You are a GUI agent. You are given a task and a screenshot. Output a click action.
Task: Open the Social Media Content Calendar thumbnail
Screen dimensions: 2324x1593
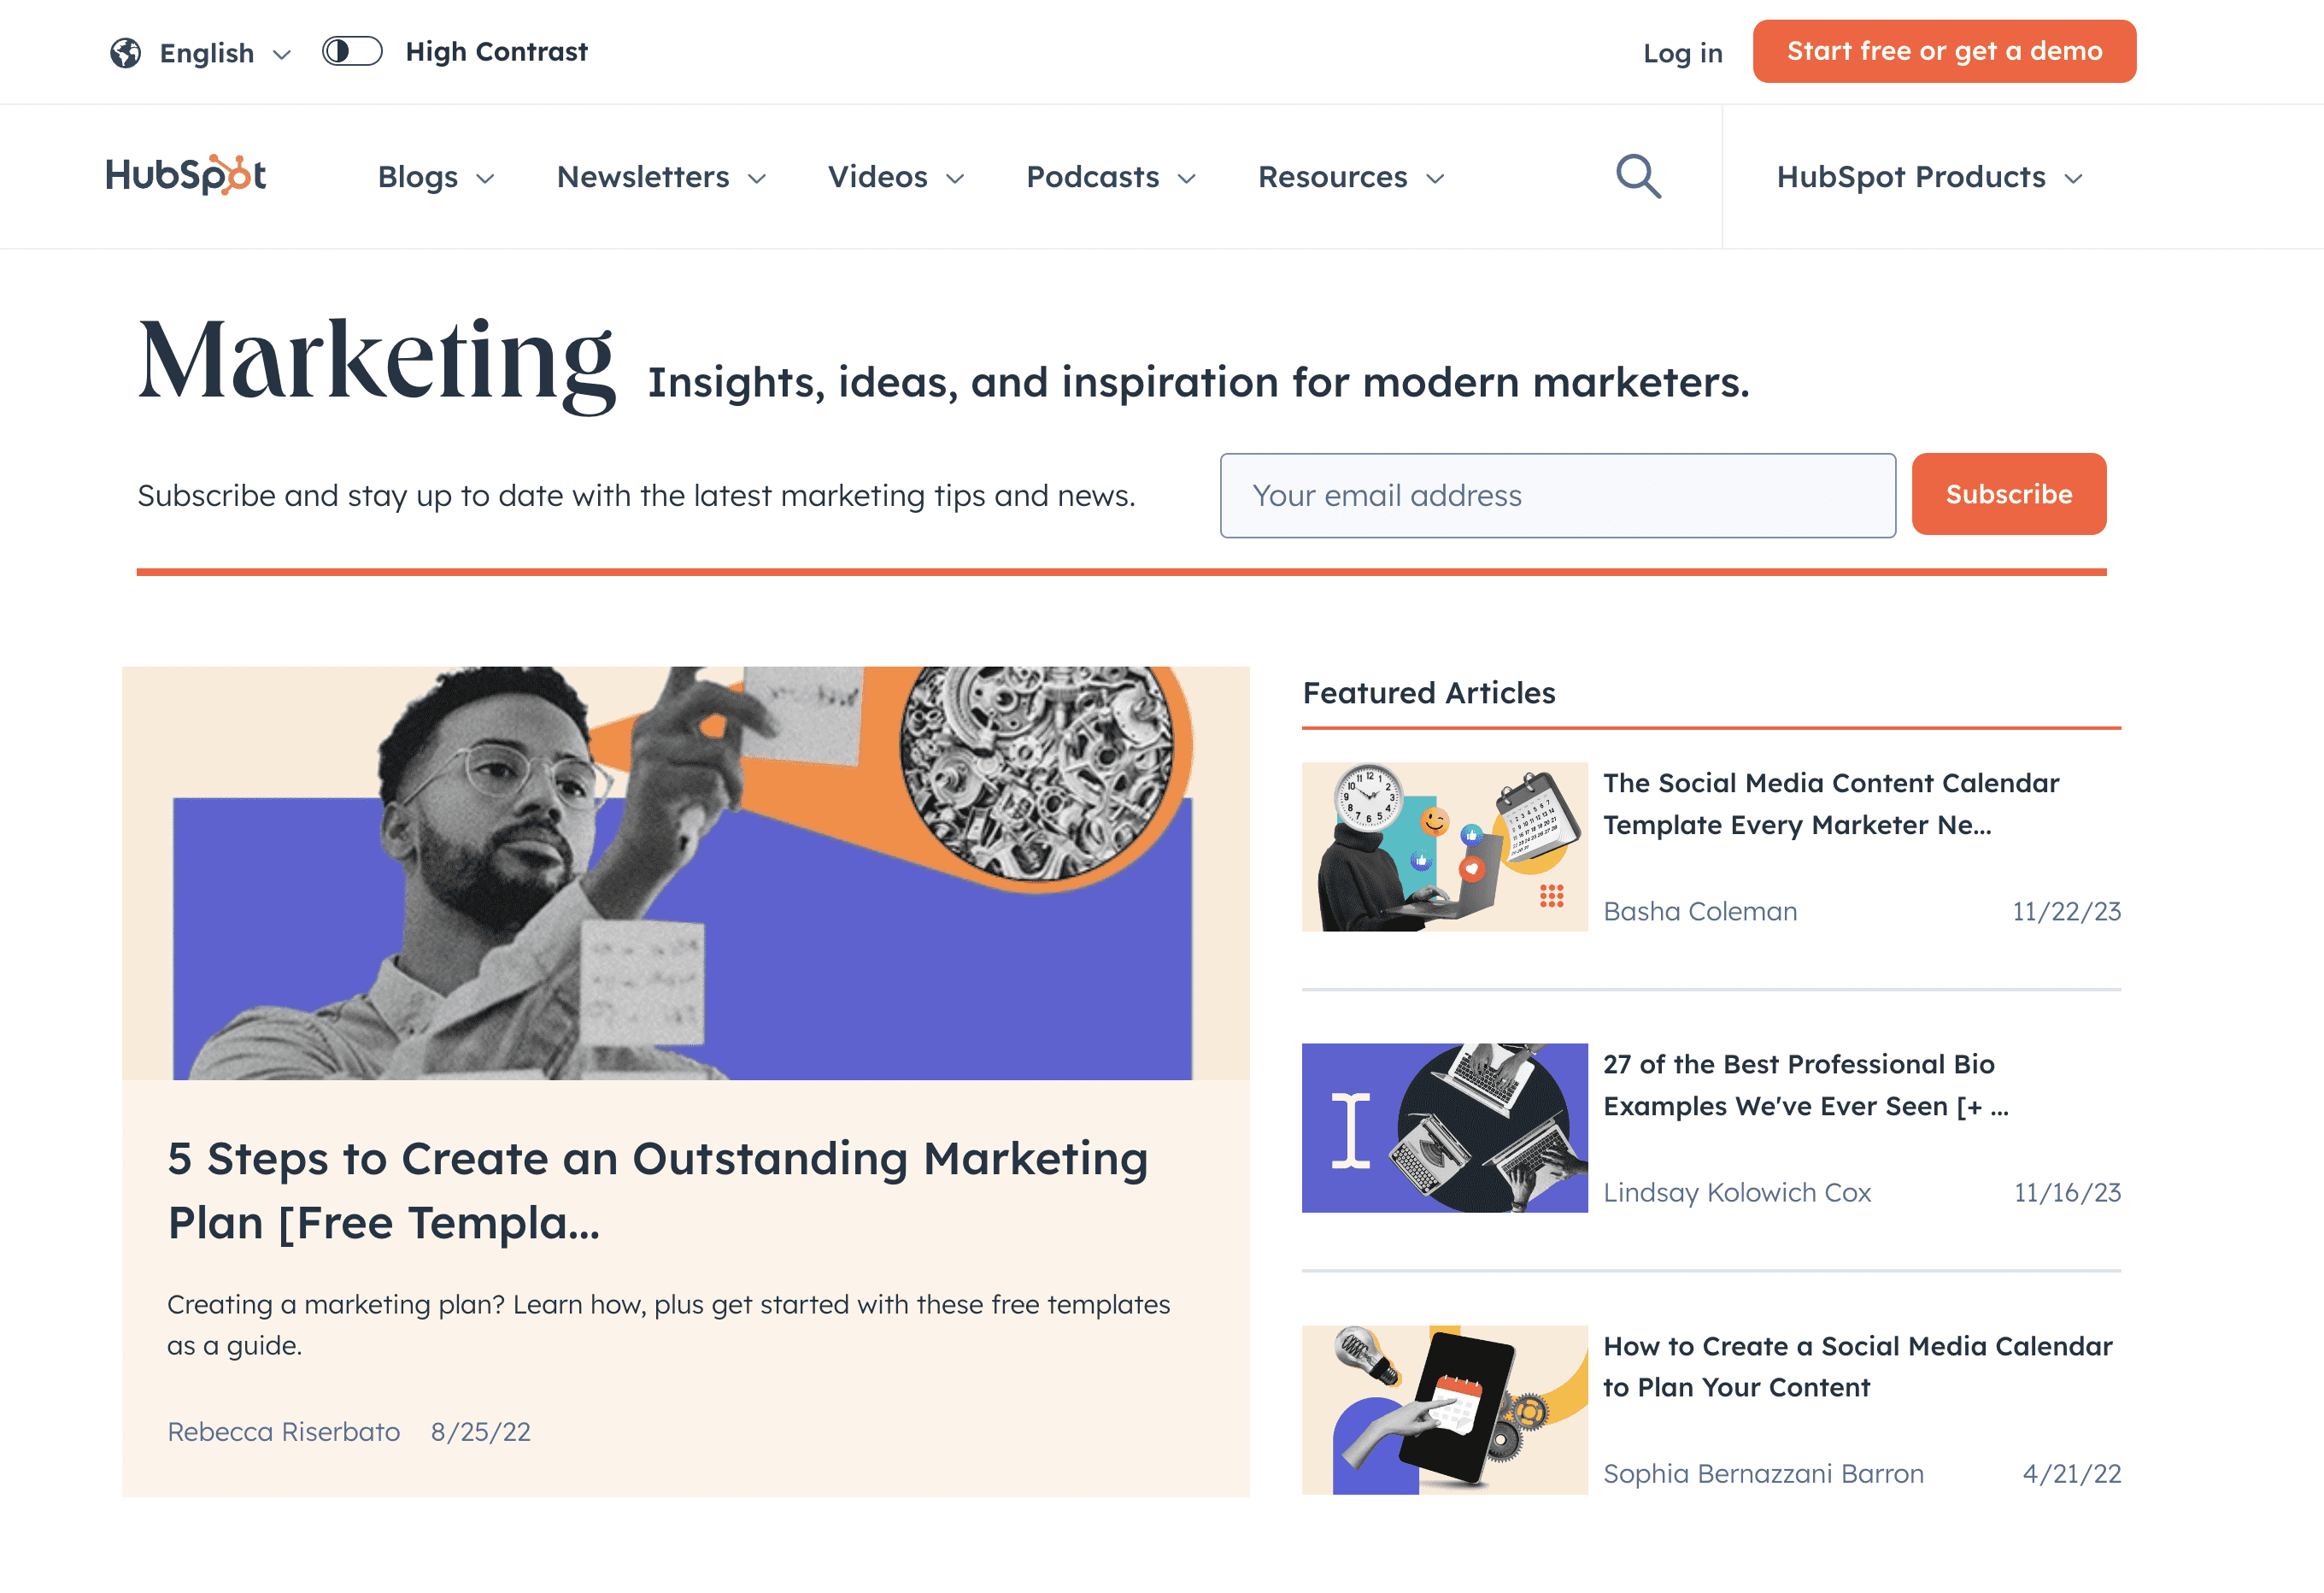[1444, 846]
